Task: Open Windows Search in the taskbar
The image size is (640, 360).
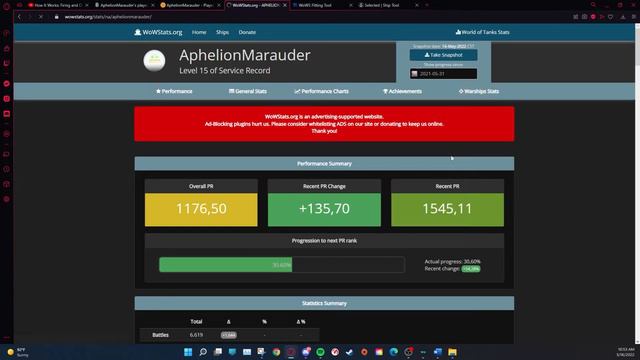Action: pos(203,352)
